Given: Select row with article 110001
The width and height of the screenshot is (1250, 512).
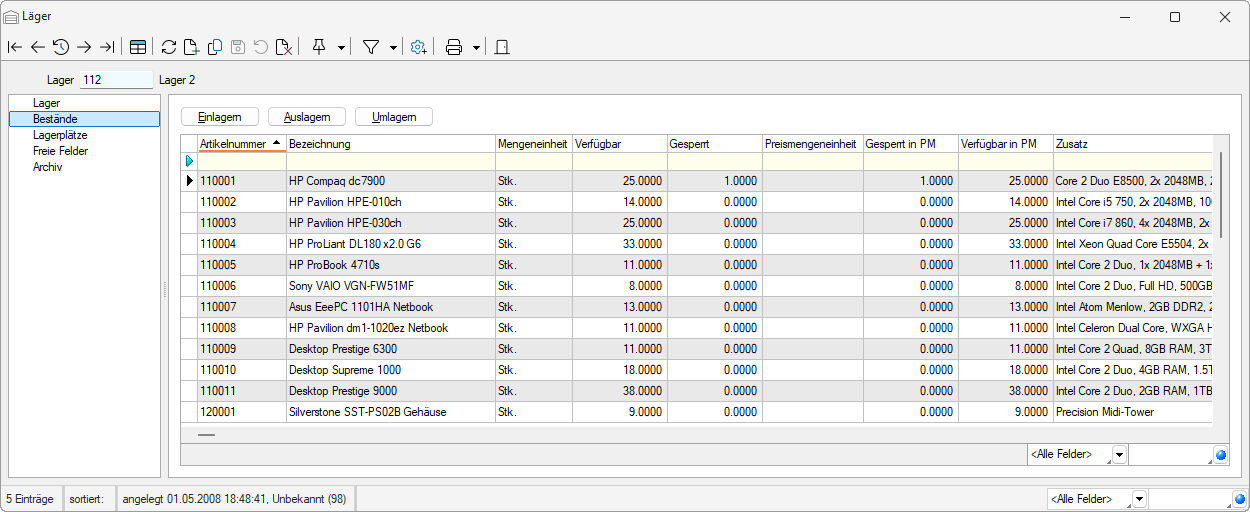Looking at the screenshot, I should (x=696, y=181).
